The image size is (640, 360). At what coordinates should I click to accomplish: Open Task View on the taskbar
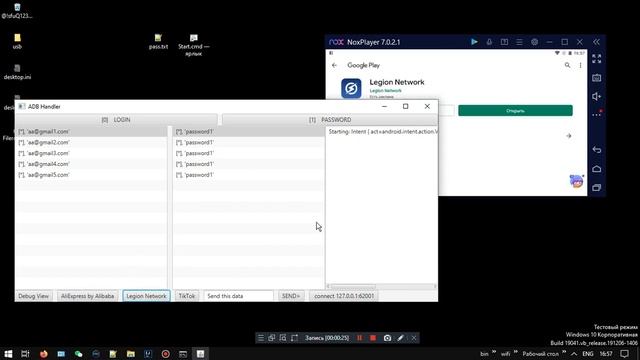tap(25, 353)
